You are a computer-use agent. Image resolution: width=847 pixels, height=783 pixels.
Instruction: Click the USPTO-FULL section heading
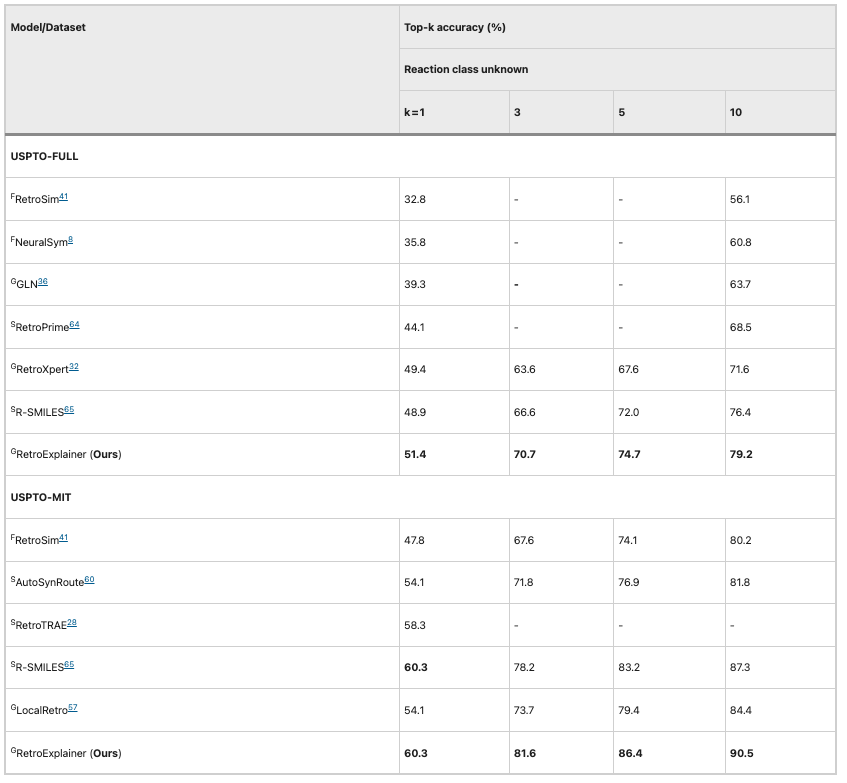coord(44,156)
